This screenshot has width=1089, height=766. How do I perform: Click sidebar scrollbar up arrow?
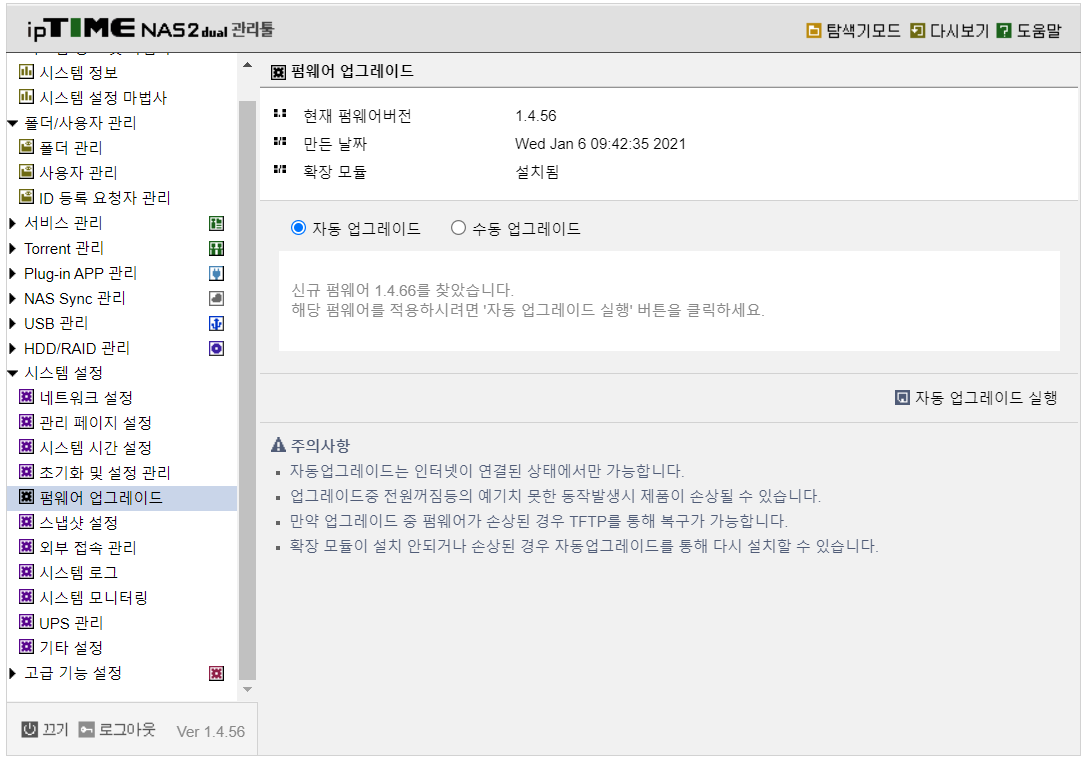pos(247,65)
